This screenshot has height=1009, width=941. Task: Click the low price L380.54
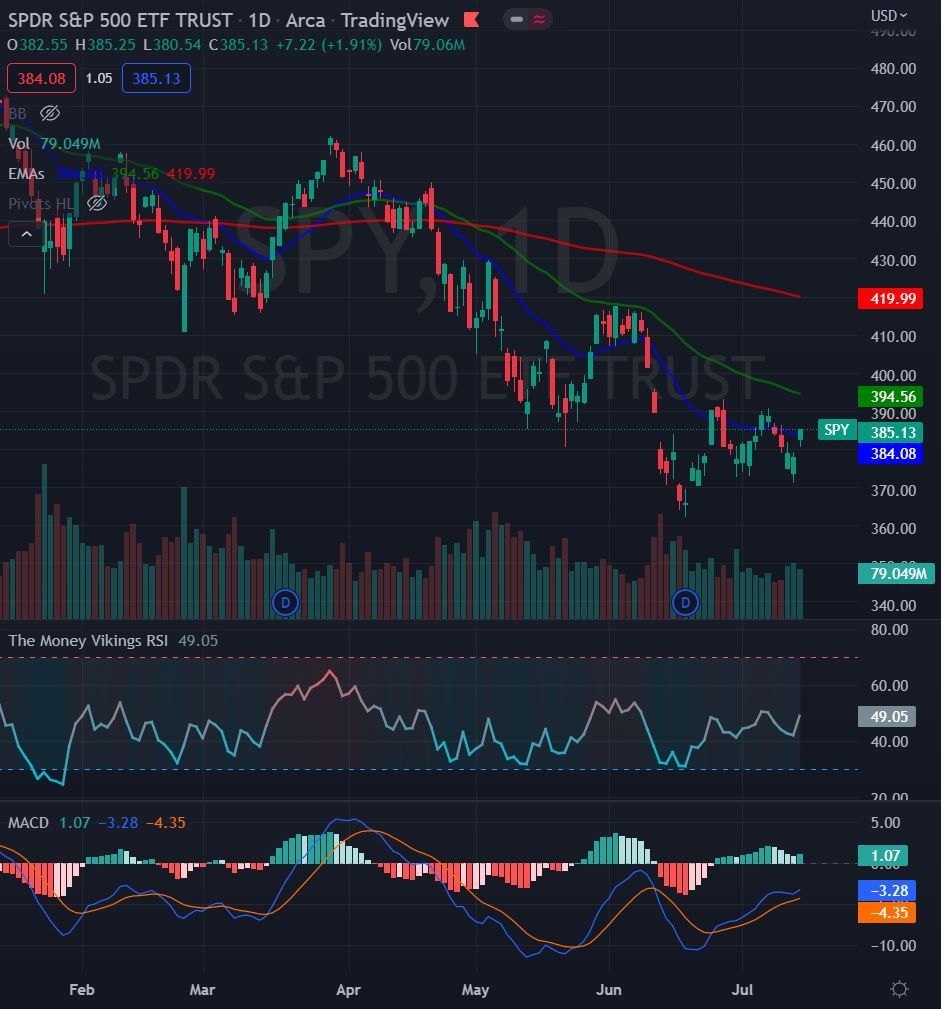(x=172, y=45)
